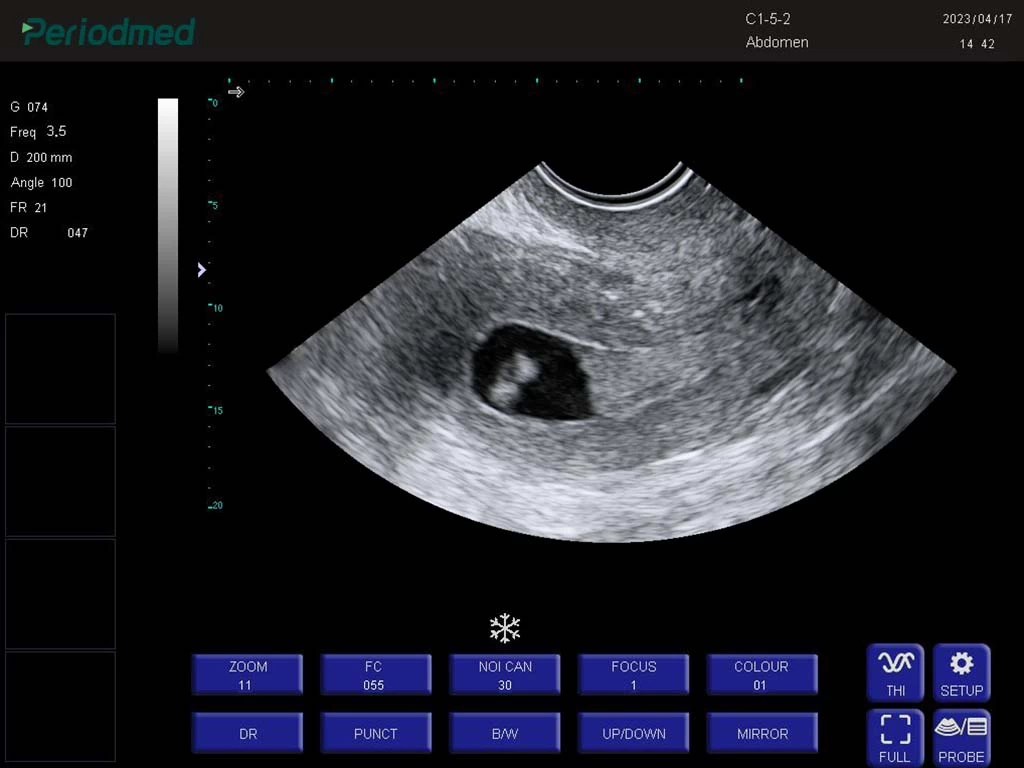
Task: Click the Periodmed logo
Action: (108, 31)
